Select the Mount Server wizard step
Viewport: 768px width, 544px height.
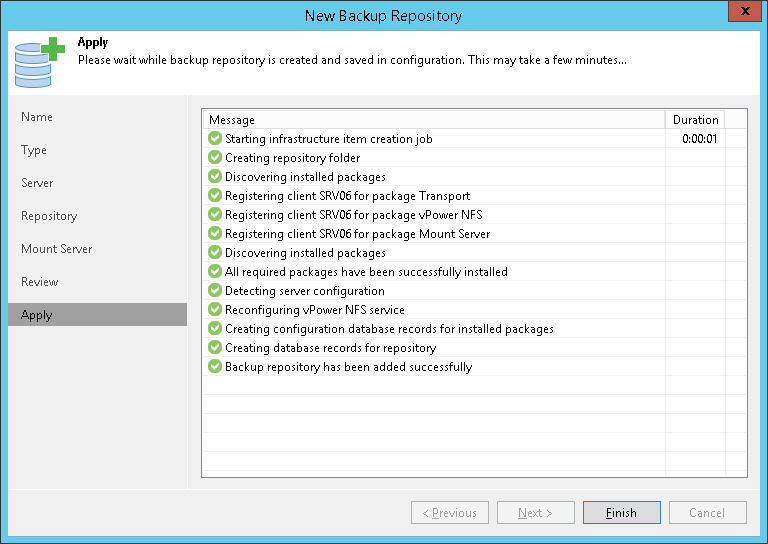point(56,249)
